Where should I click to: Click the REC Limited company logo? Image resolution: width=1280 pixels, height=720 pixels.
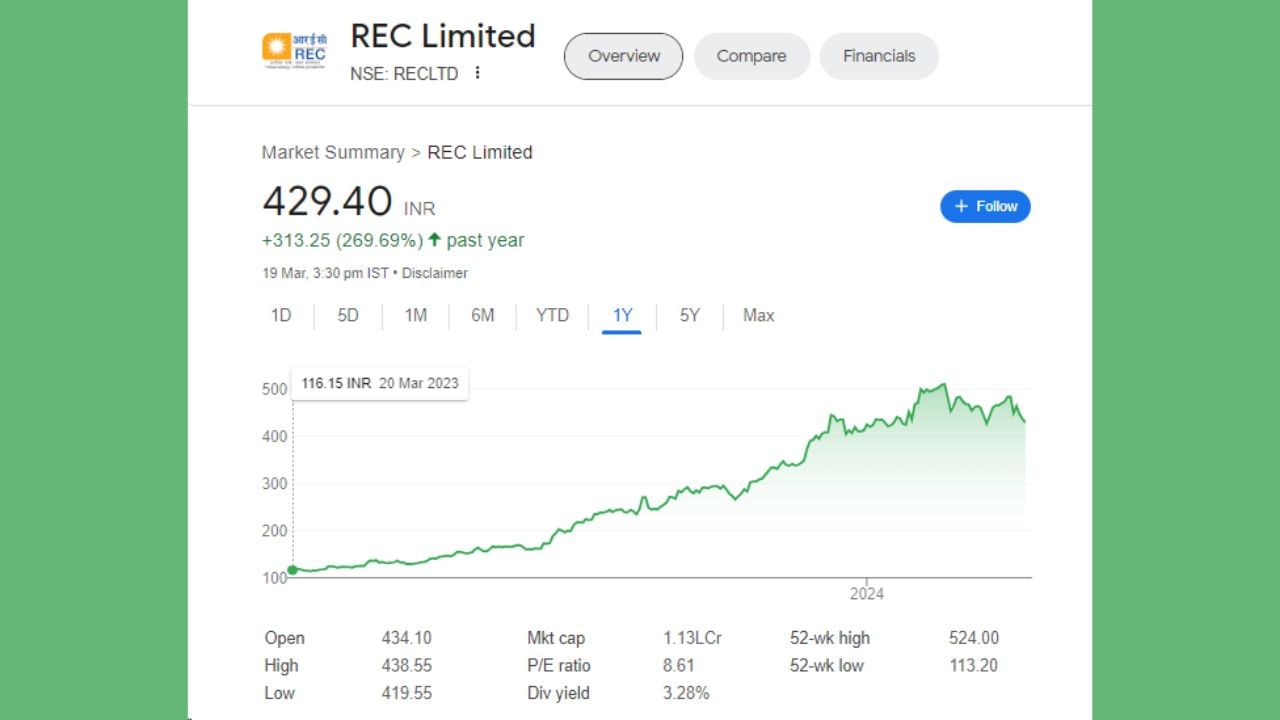pos(294,50)
